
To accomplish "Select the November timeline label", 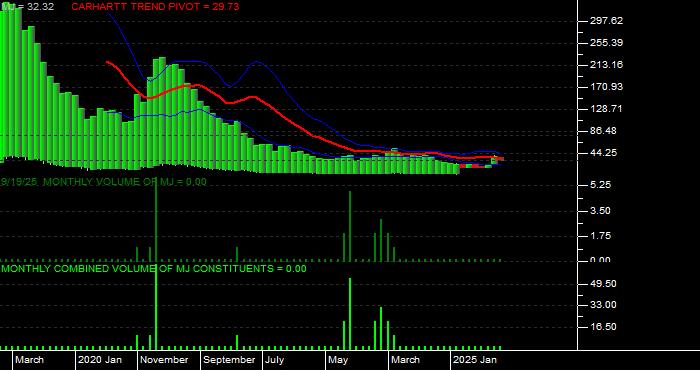I will 164,360.
